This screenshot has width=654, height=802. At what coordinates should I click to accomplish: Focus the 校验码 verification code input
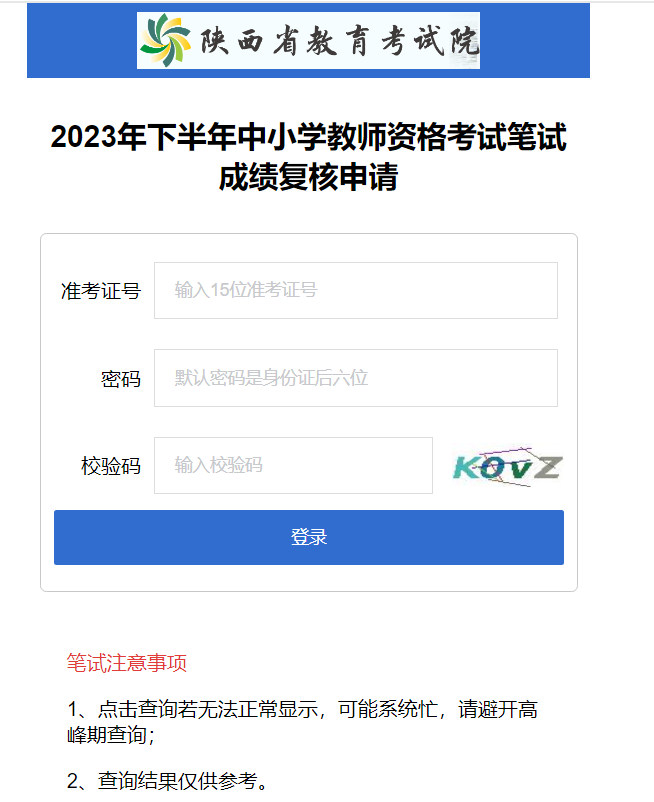[294, 465]
